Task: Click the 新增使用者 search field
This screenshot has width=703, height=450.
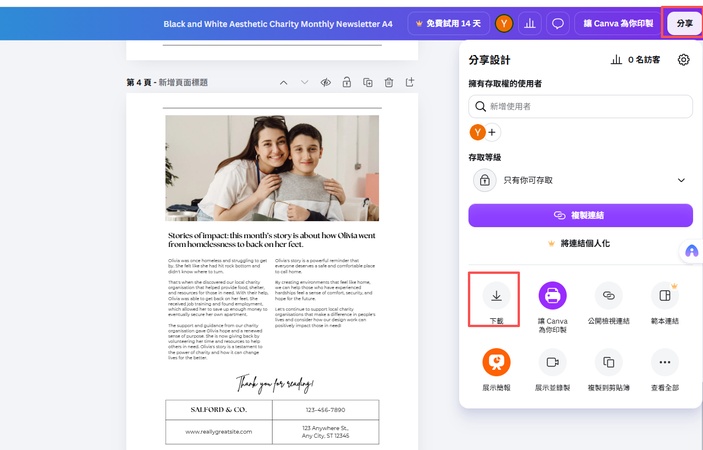Action: pos(581,106)
